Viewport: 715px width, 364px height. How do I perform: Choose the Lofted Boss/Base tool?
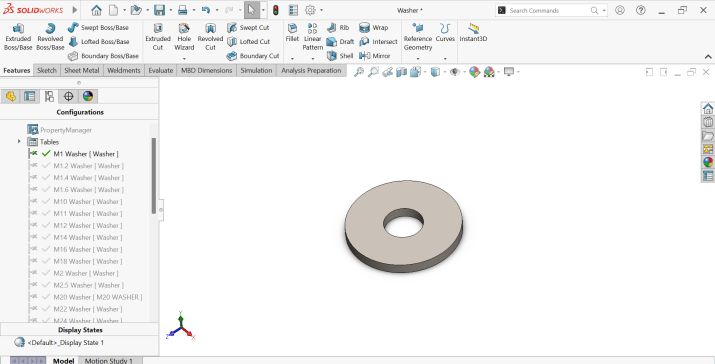point(98,42)
